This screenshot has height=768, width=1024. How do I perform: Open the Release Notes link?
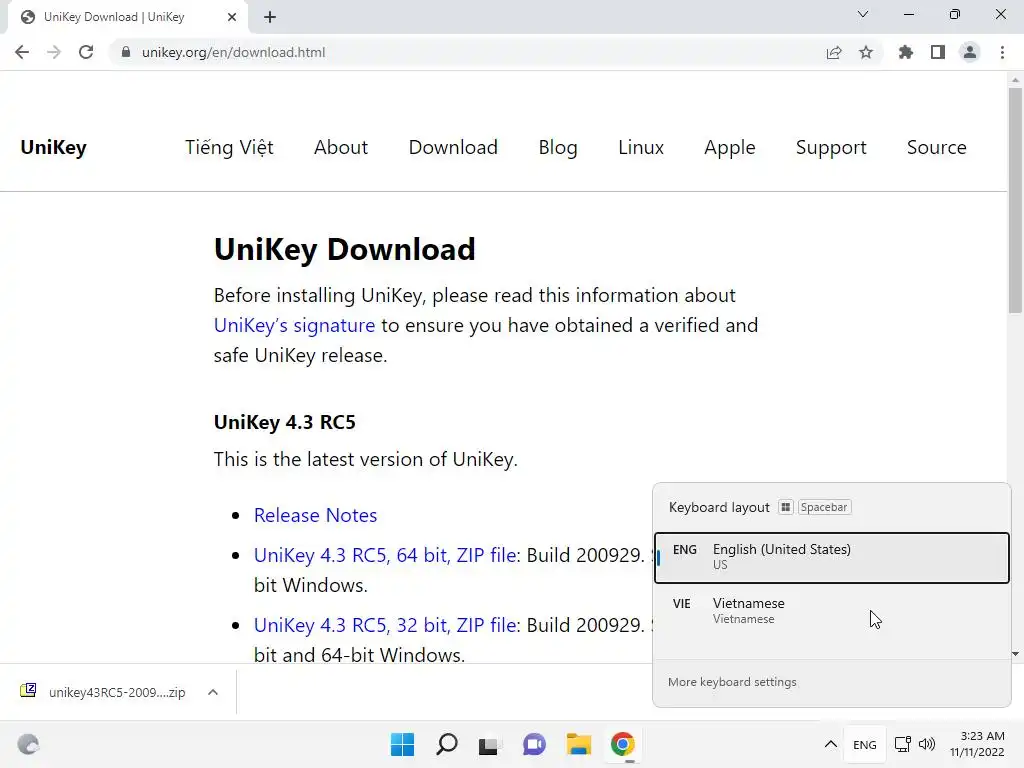coord(315,515)
